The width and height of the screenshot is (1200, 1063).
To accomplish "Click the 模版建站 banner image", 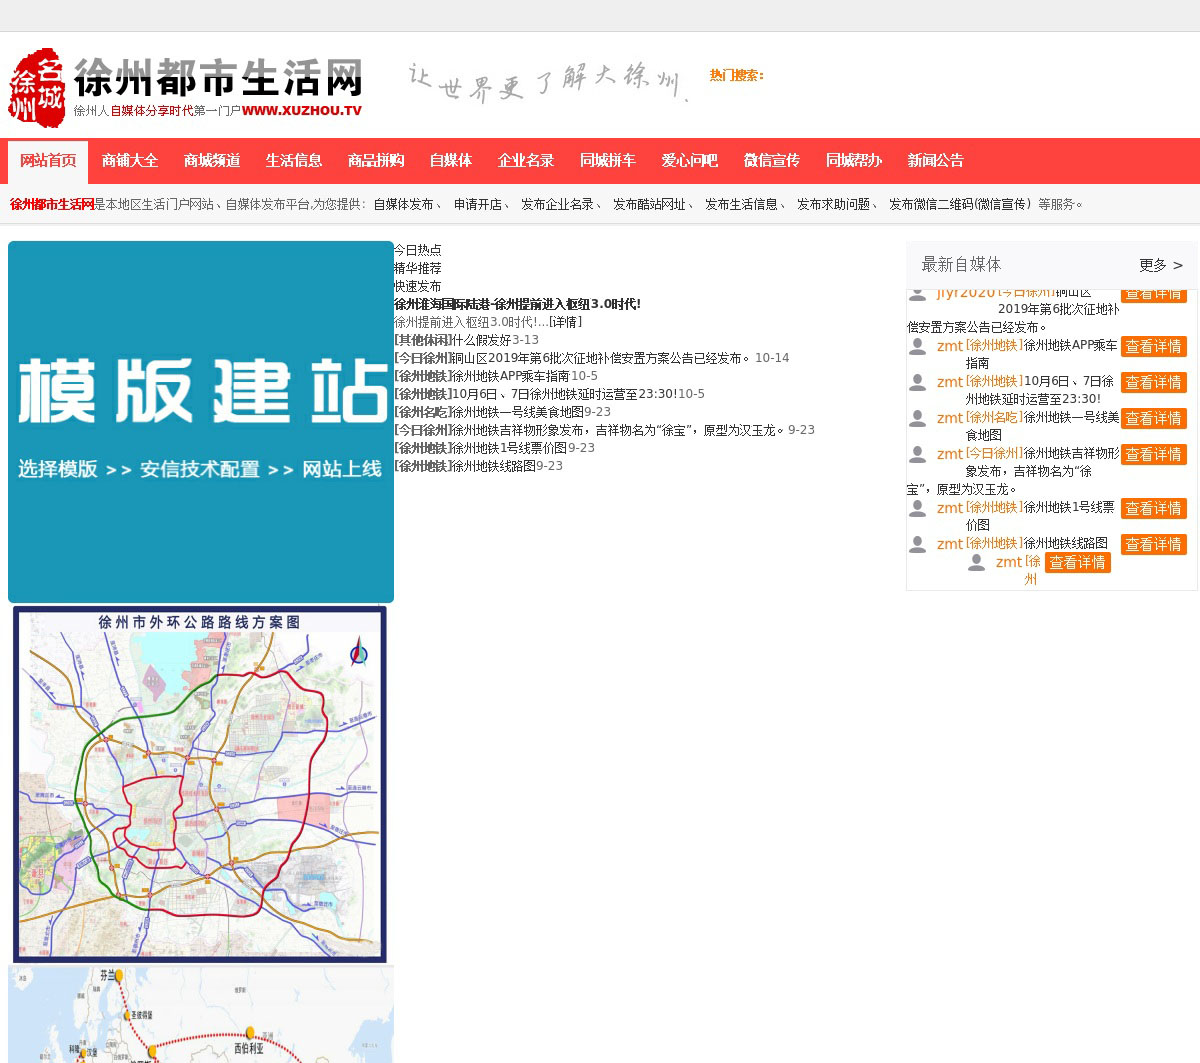I will pyautogui.click(x=201, y=421).
